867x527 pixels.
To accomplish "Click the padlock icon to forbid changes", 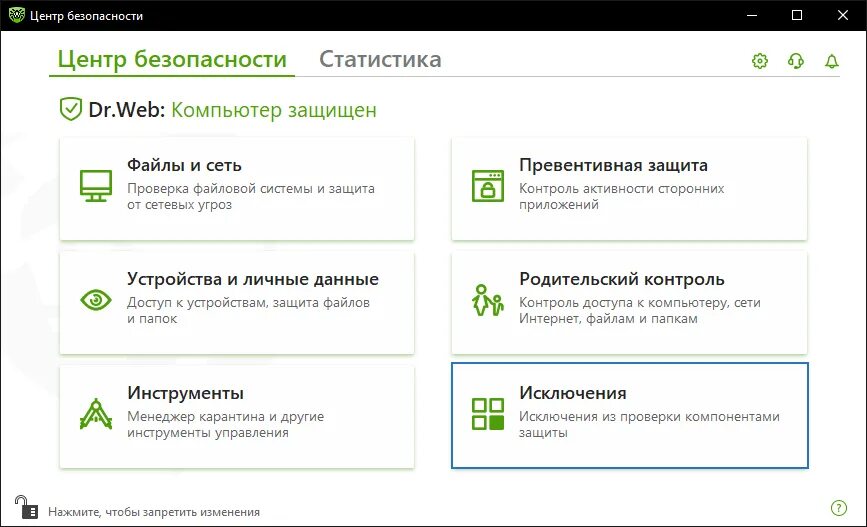I will pos(26,507).
